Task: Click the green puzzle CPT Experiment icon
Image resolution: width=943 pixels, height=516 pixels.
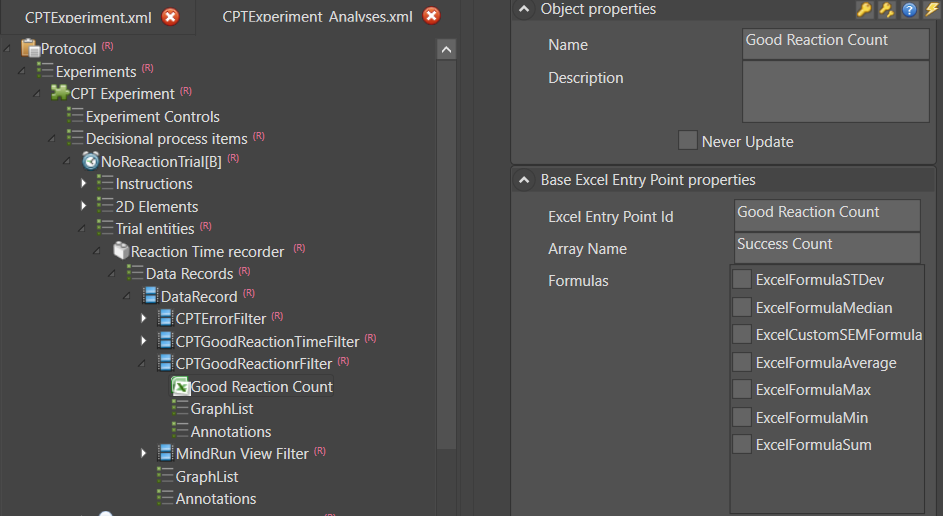Action: click(60, 93)
